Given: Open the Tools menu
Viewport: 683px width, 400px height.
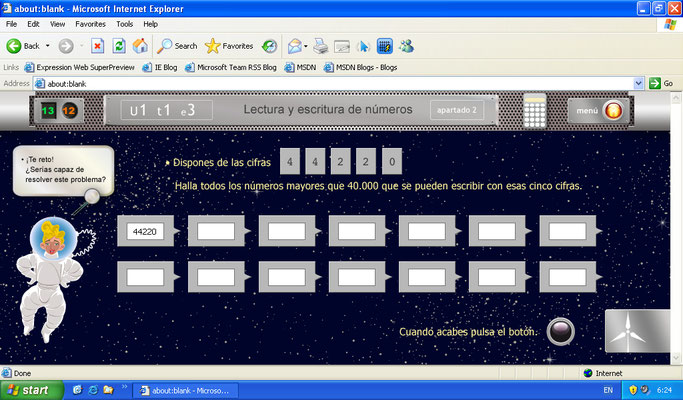Looking at the screenshot, I should coord(125,24).
